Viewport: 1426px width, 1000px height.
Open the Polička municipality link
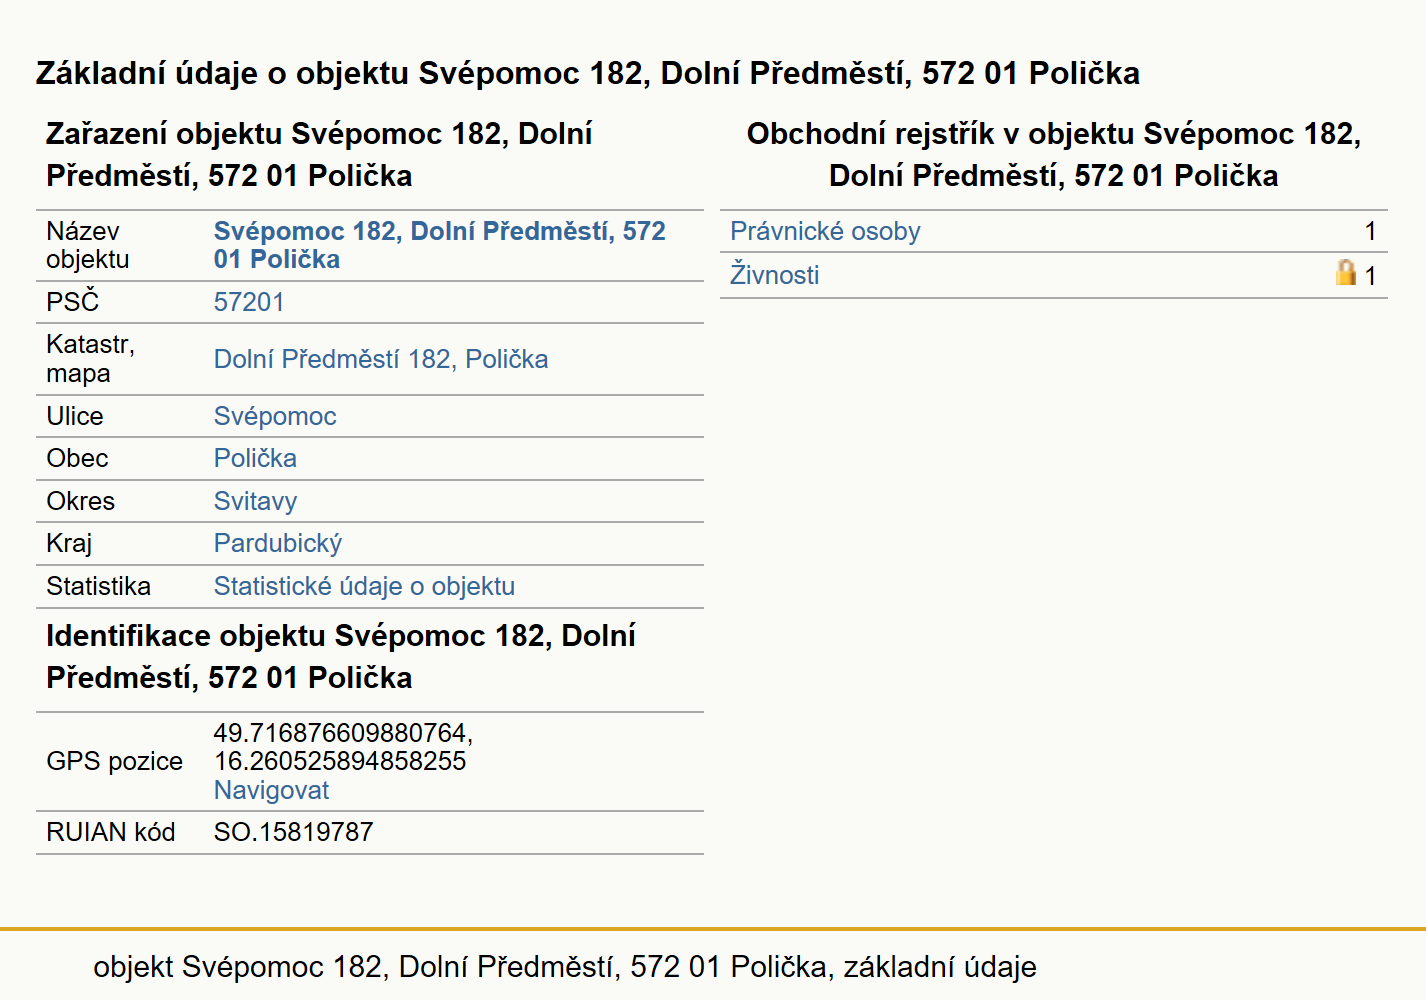255,458
